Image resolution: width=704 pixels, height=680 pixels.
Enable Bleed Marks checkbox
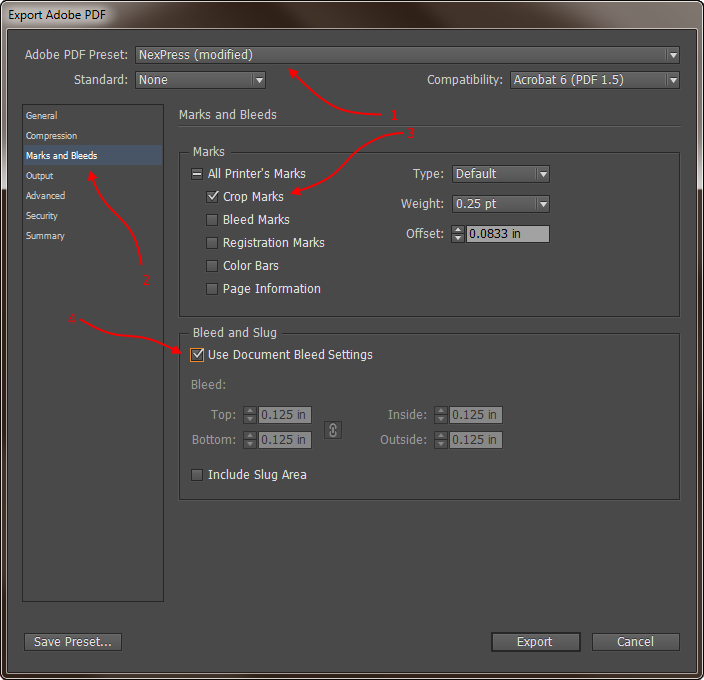click(212, 219)
